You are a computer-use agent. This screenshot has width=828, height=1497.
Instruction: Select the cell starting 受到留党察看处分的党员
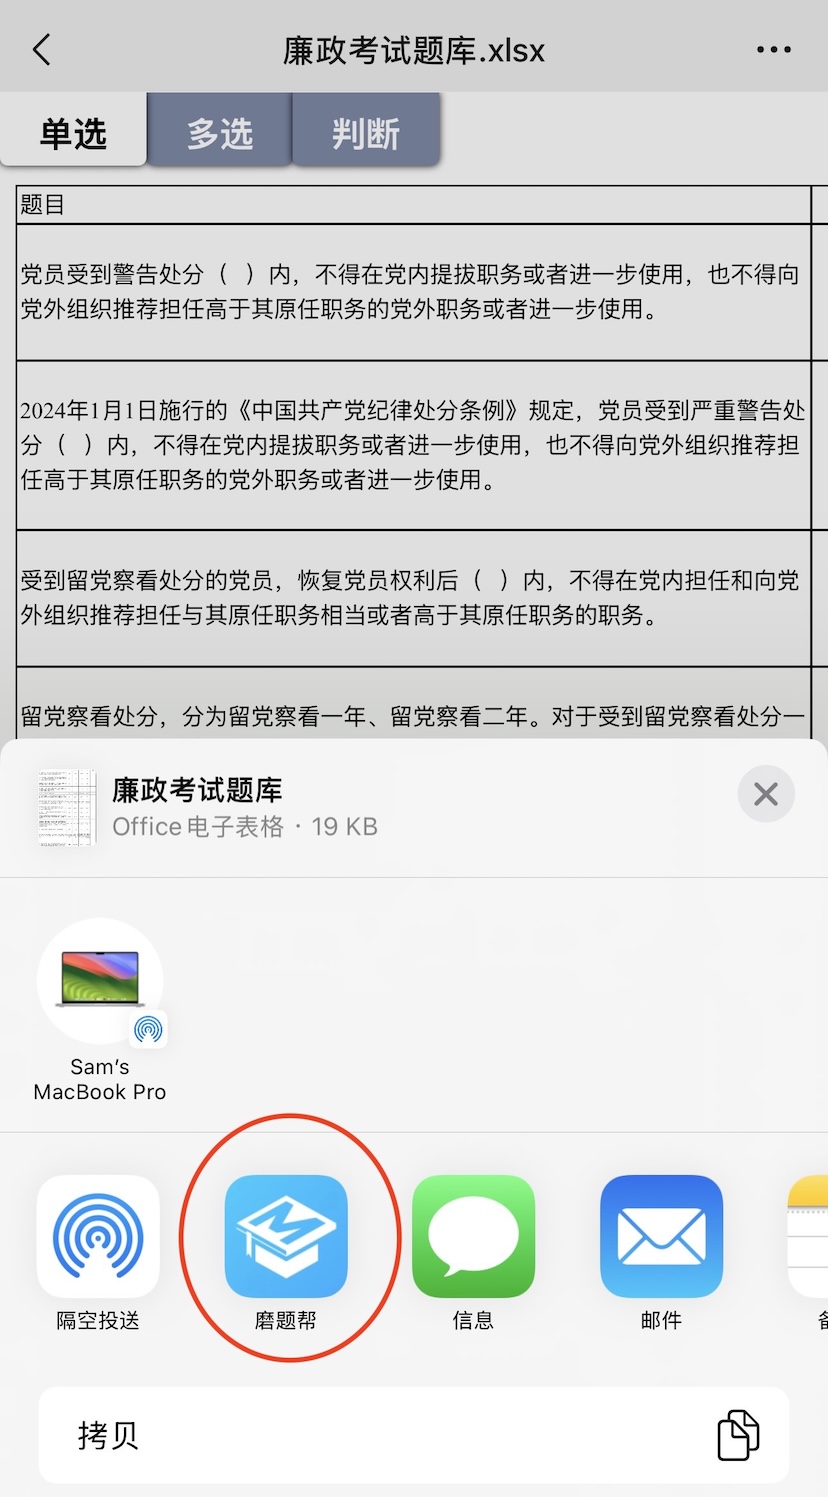413,598
